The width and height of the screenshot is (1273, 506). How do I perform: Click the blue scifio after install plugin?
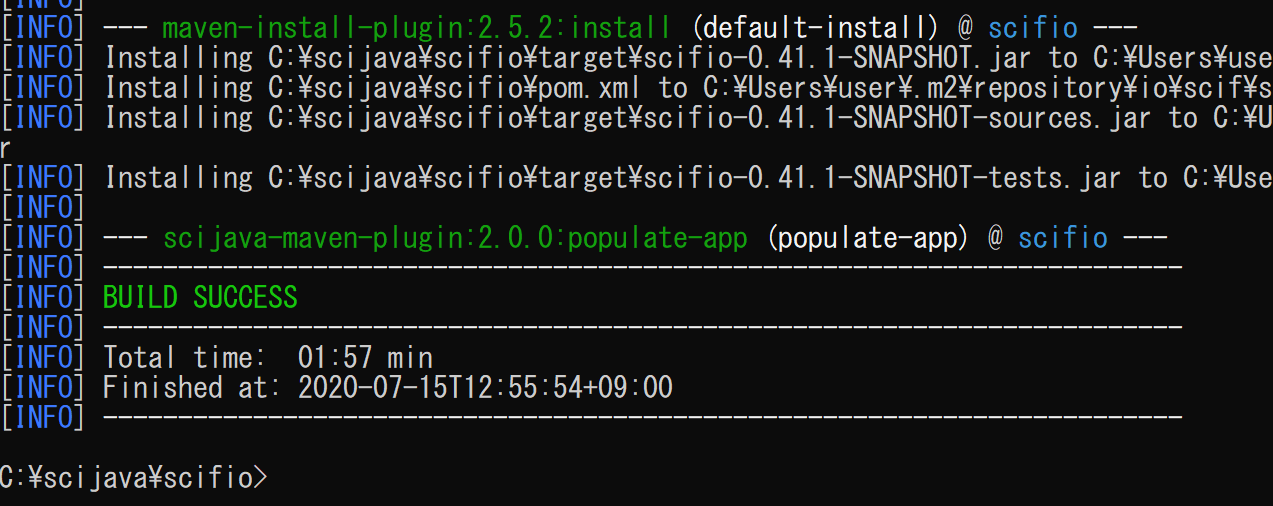1033,28
